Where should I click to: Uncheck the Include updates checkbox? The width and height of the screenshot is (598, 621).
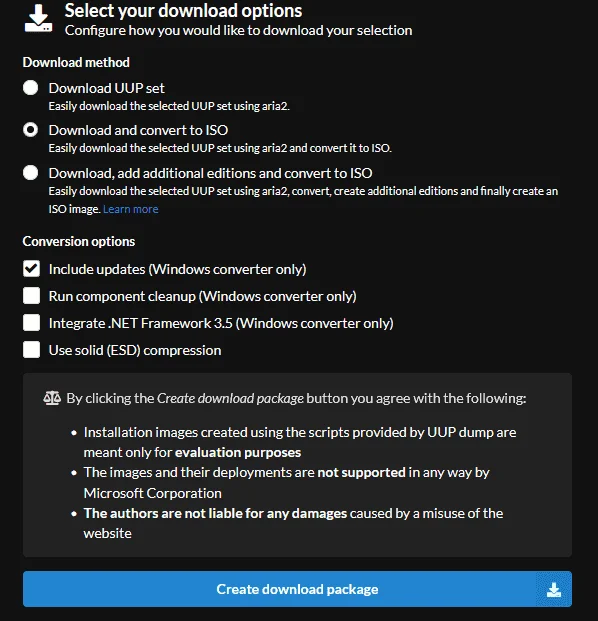click(31, 269)
